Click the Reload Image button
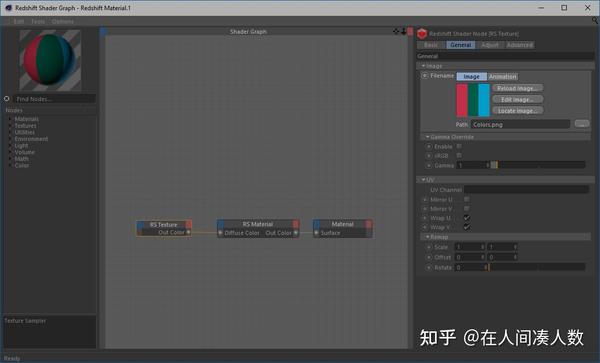The height and width of the screenshot is (363, 600). coord(517,88)
